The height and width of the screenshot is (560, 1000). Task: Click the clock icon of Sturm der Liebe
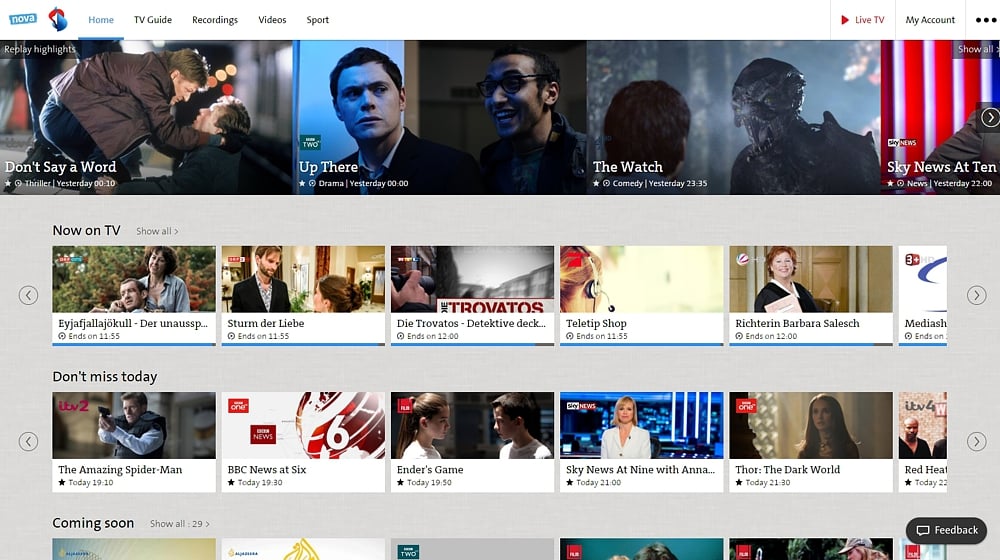[x=232, y=336]
